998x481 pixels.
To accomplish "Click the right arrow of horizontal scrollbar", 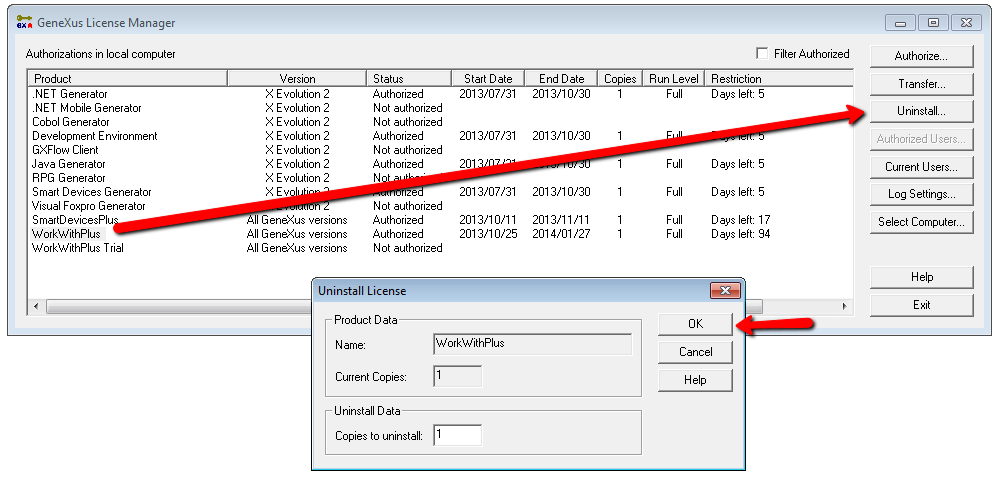I will point(845,306).
